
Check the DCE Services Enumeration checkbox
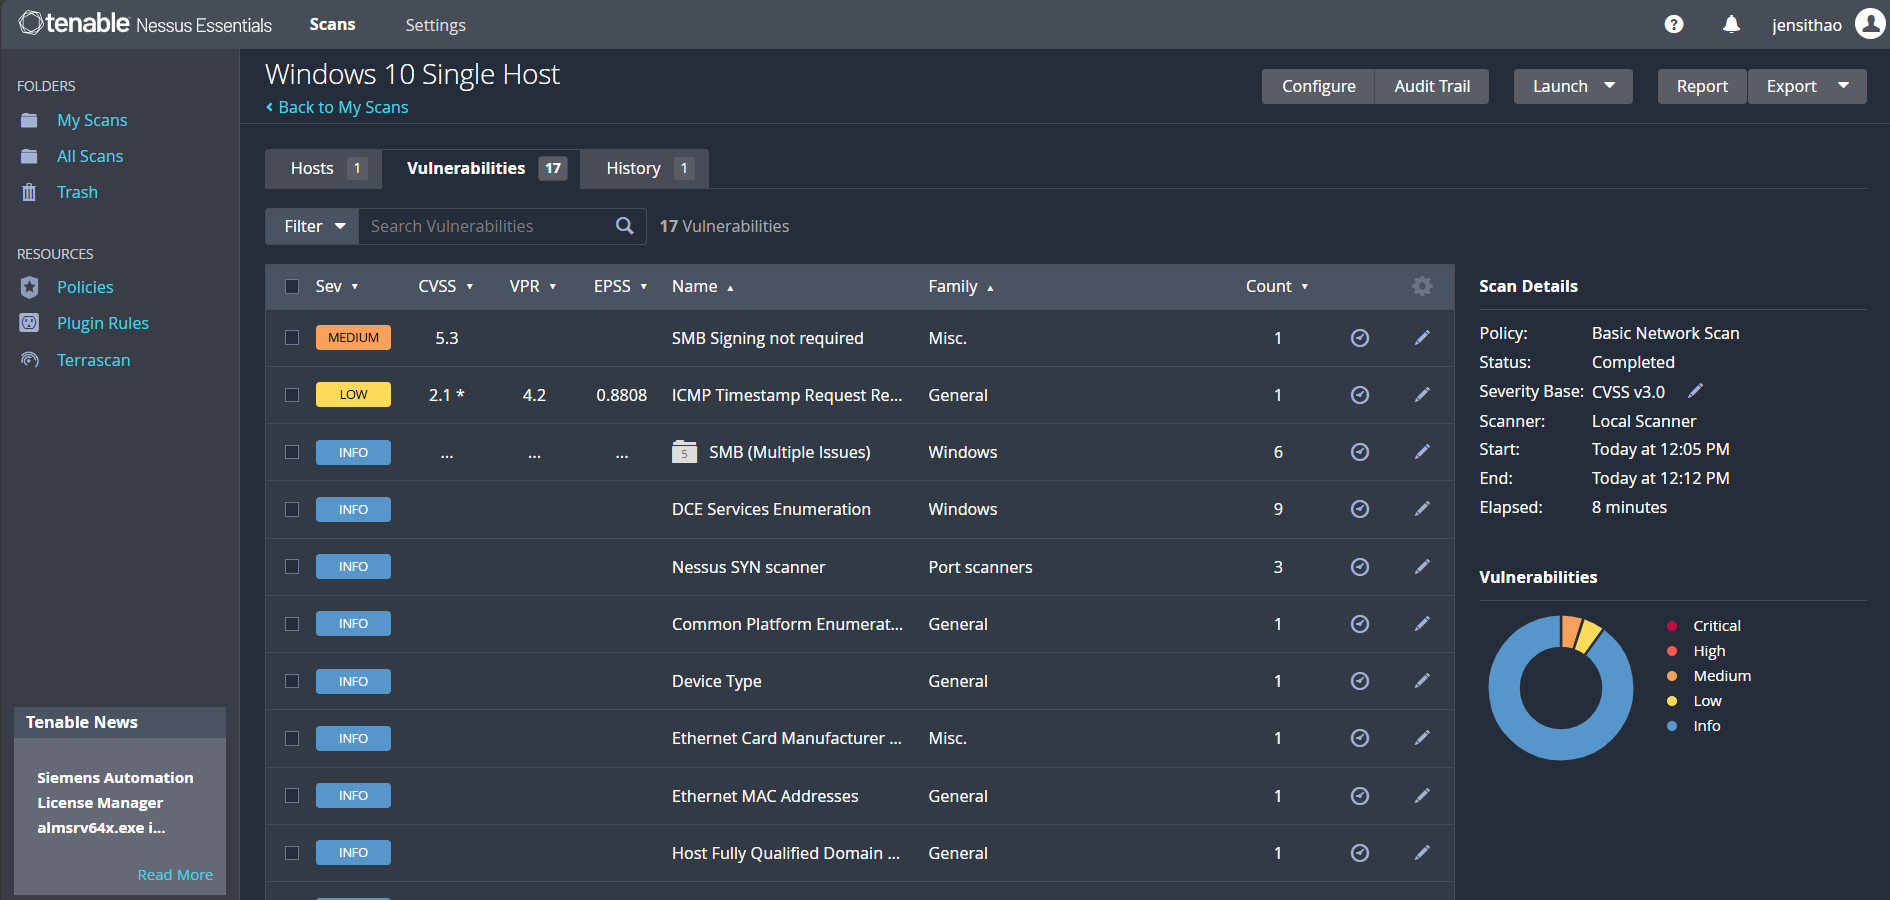click(x=292, y=509)
